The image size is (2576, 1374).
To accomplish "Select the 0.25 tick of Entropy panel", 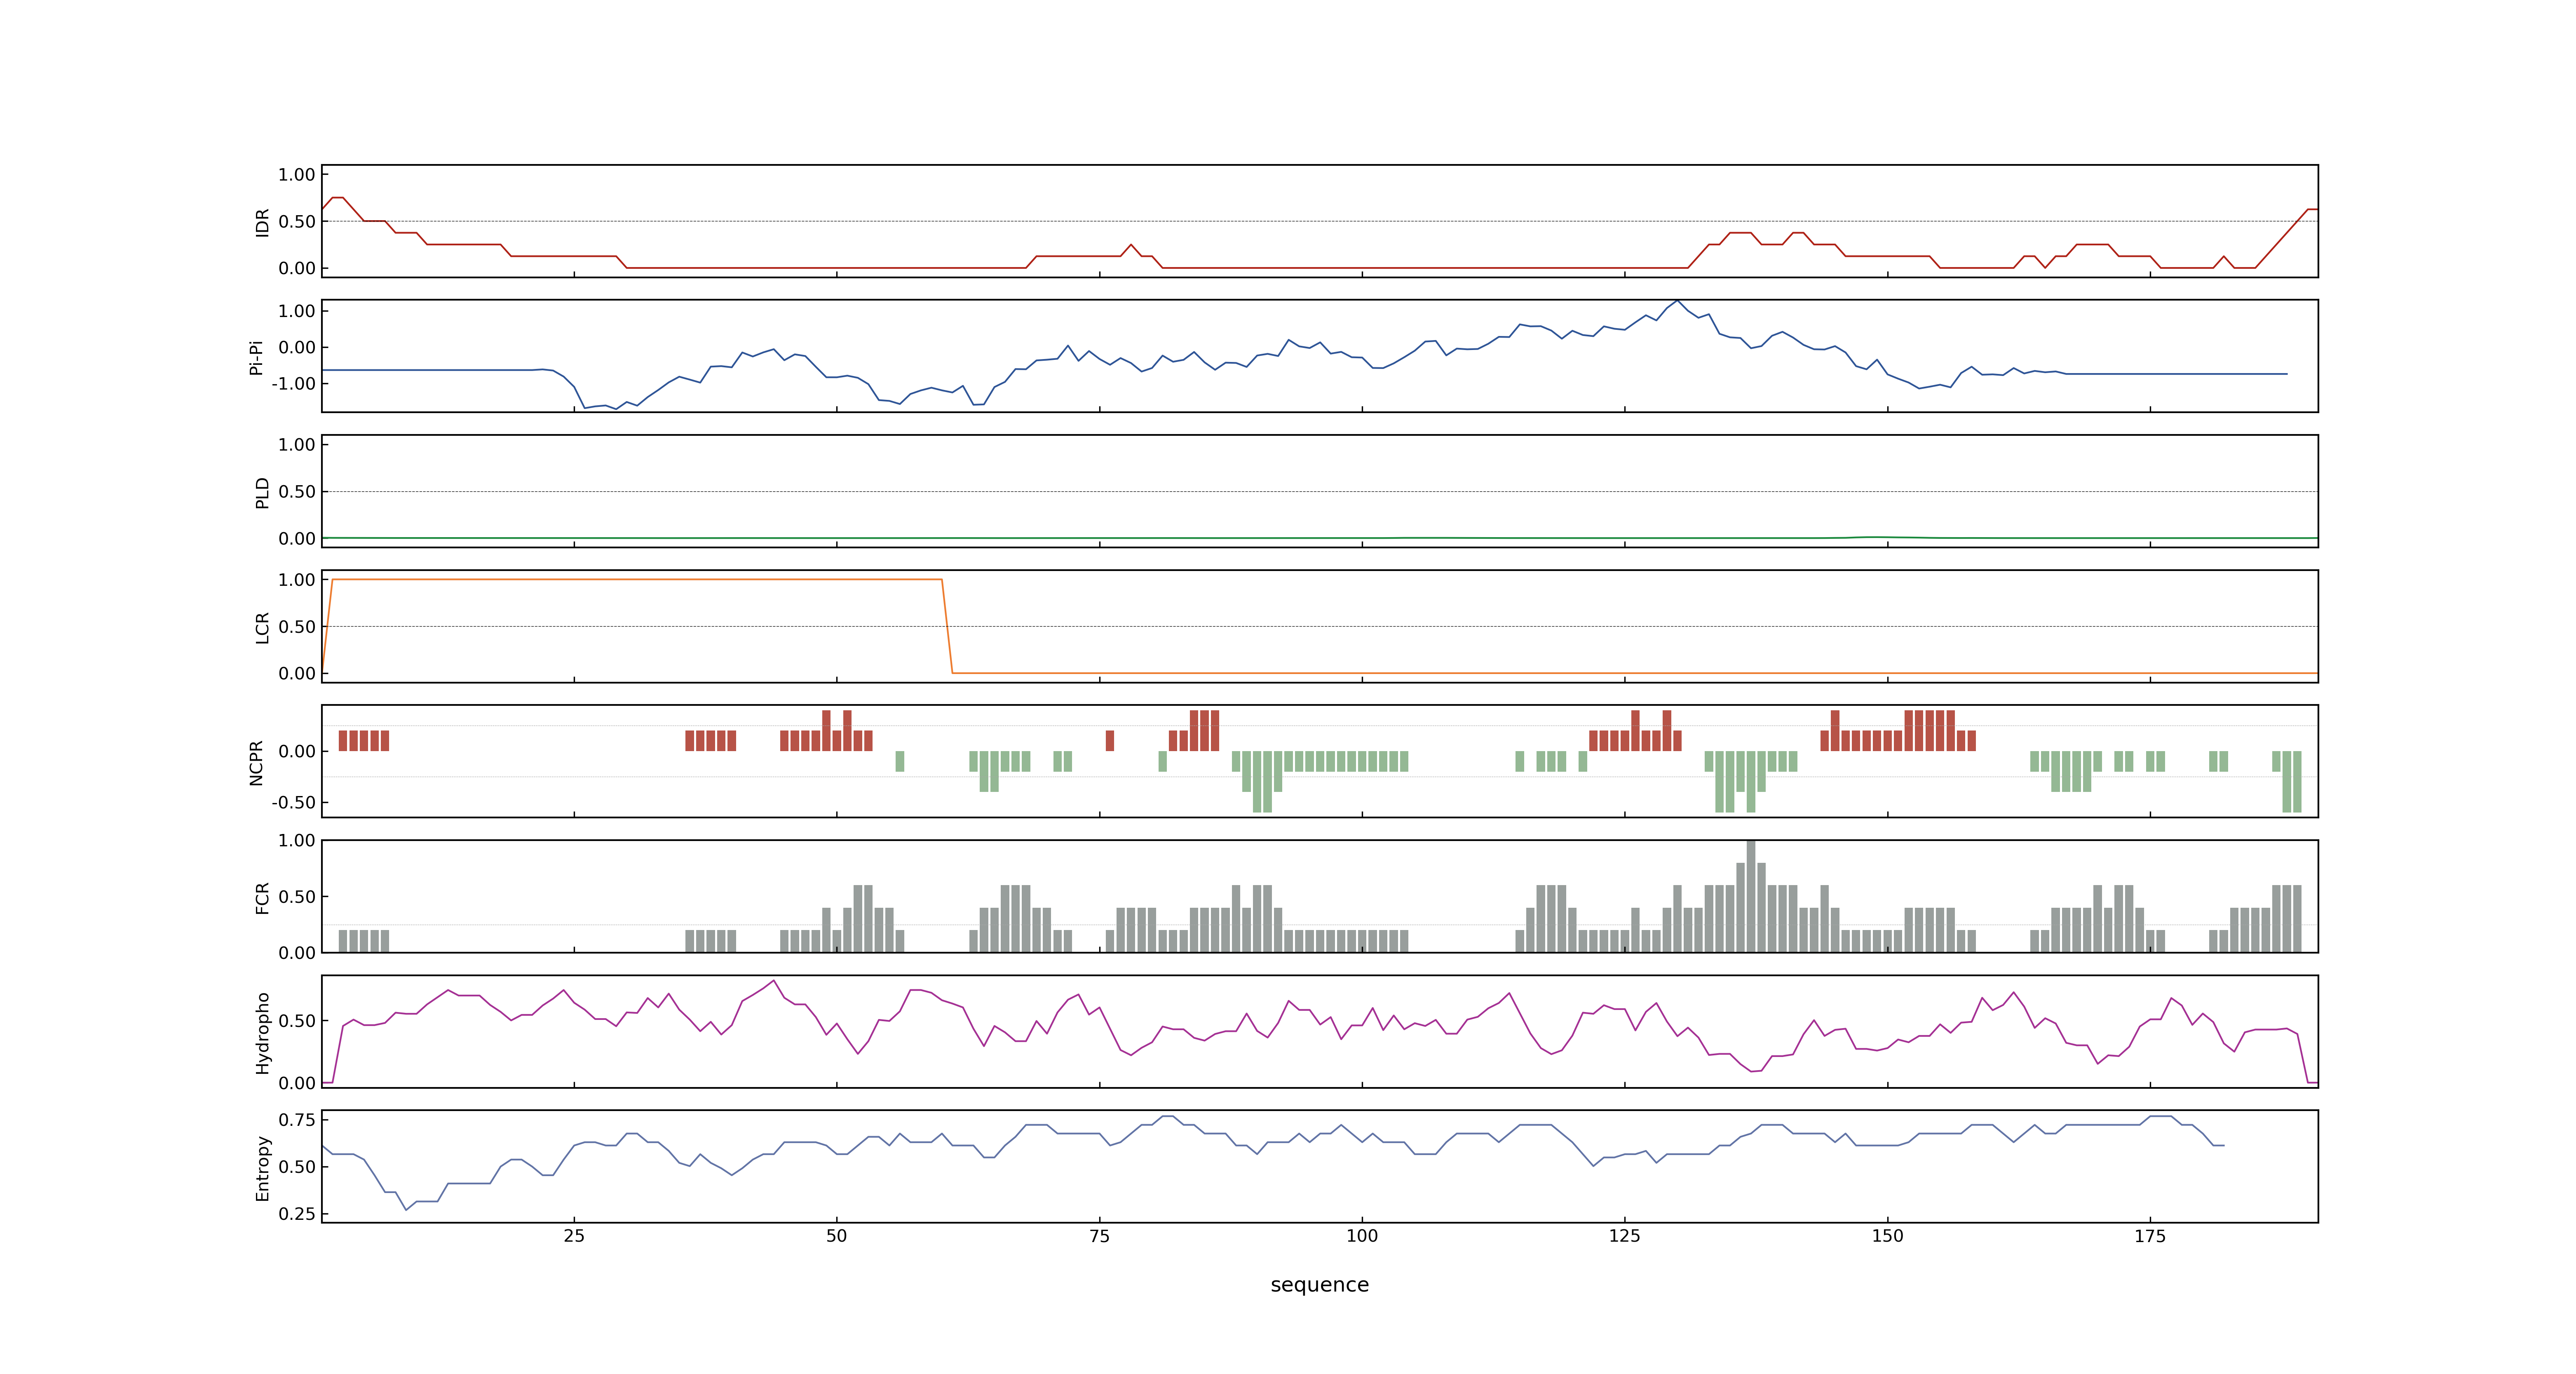I will pos(297,1214).
